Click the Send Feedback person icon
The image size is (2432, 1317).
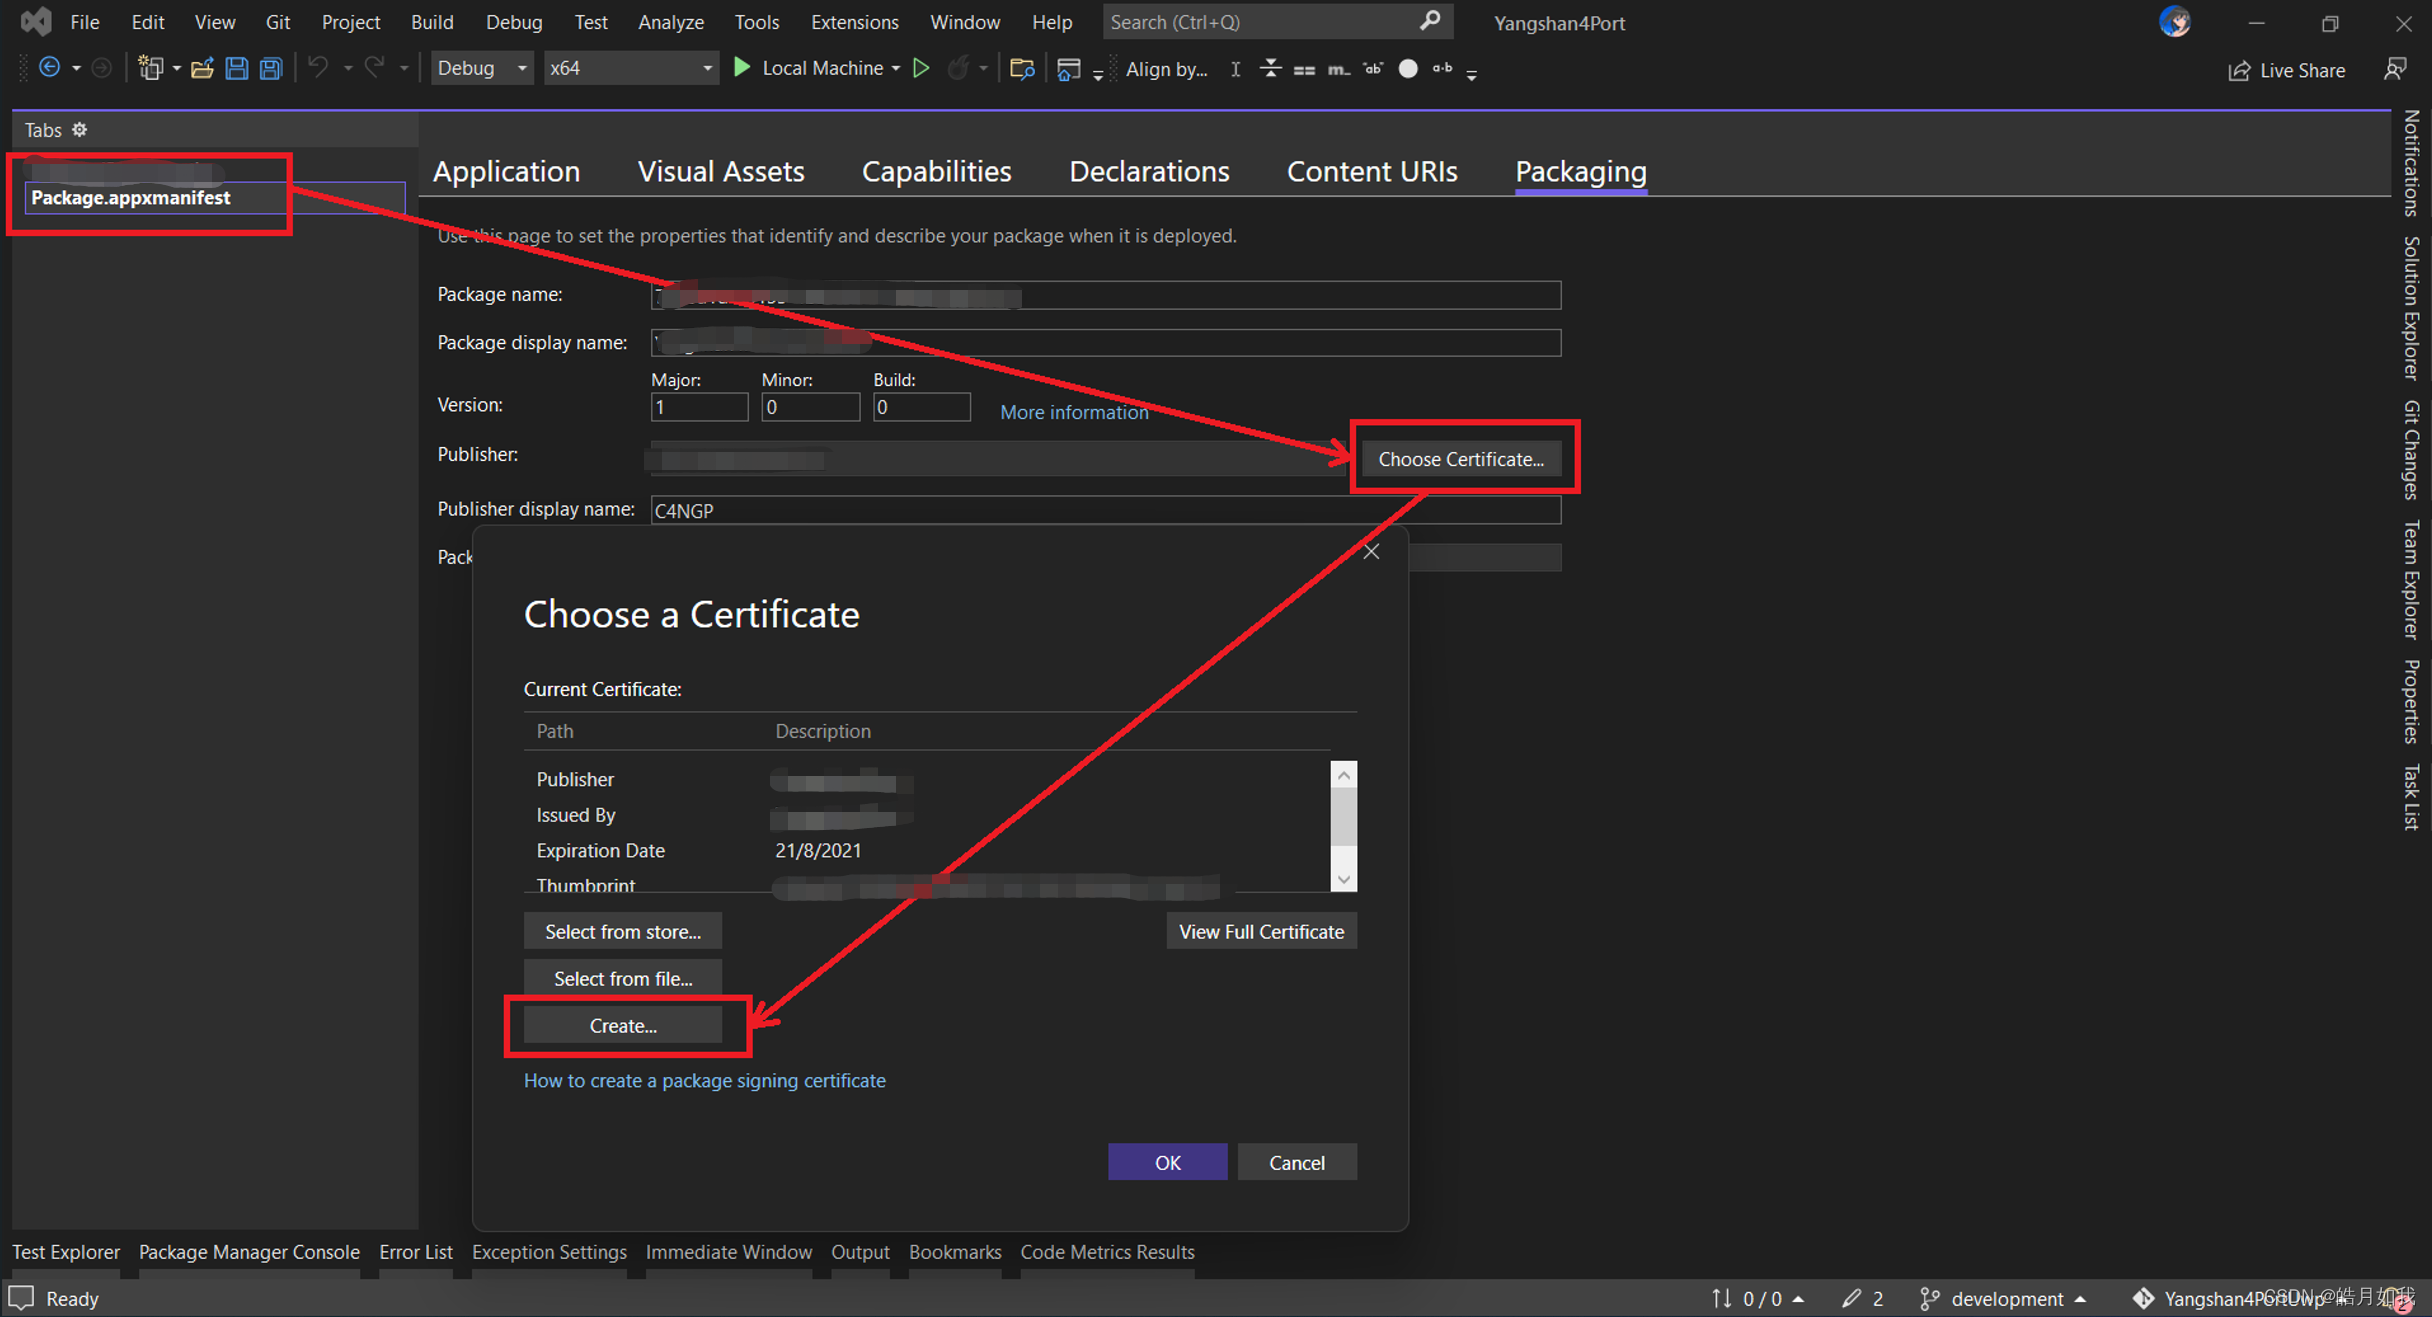(x=2395, y=69)
